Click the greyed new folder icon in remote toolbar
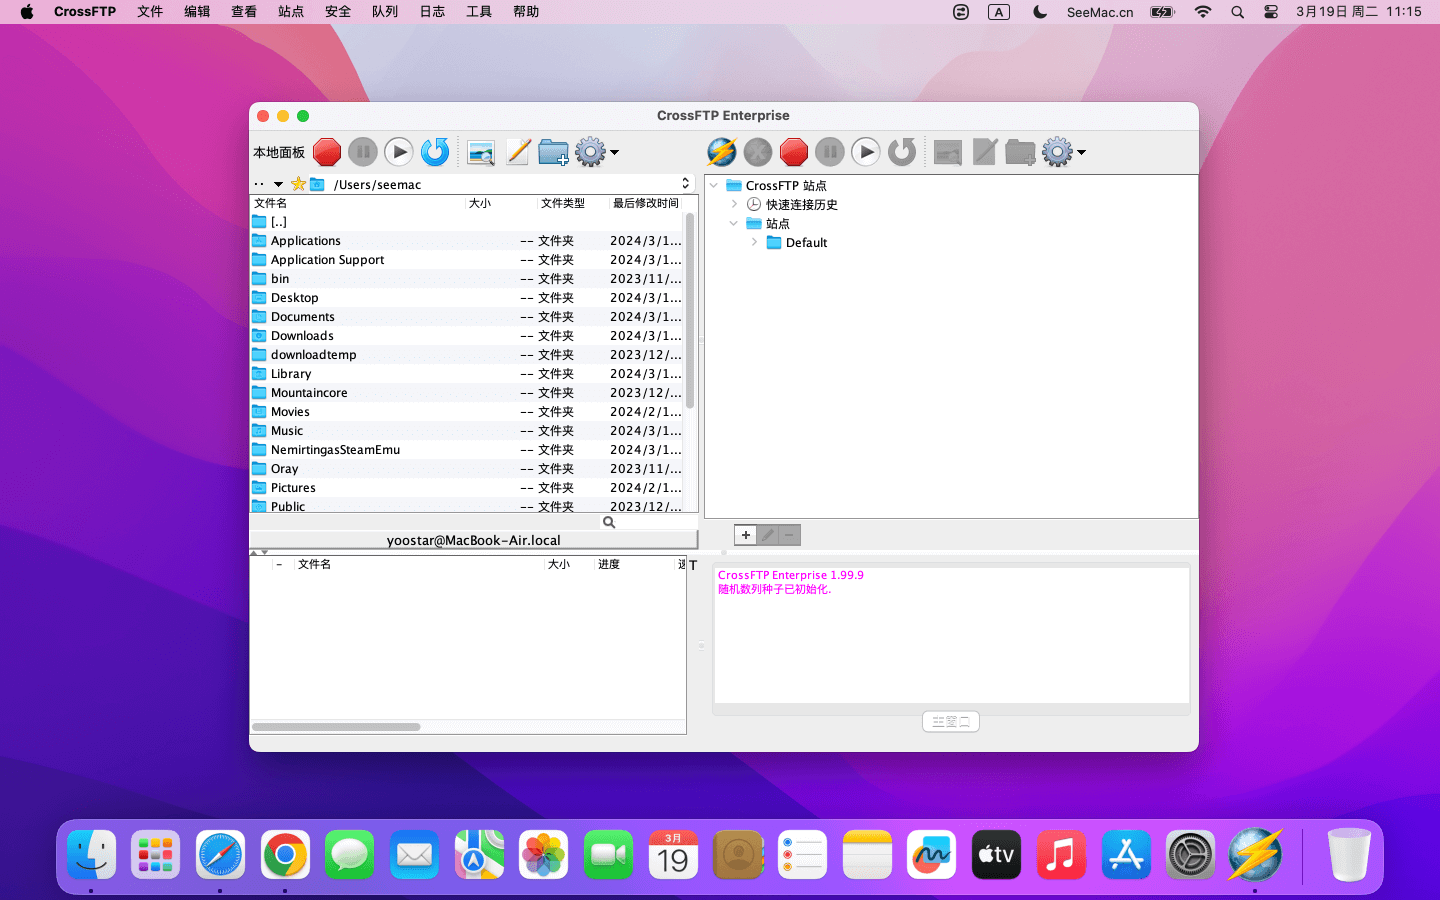Viewport: 1440px width, 900px height. (x=1020, y=152)
